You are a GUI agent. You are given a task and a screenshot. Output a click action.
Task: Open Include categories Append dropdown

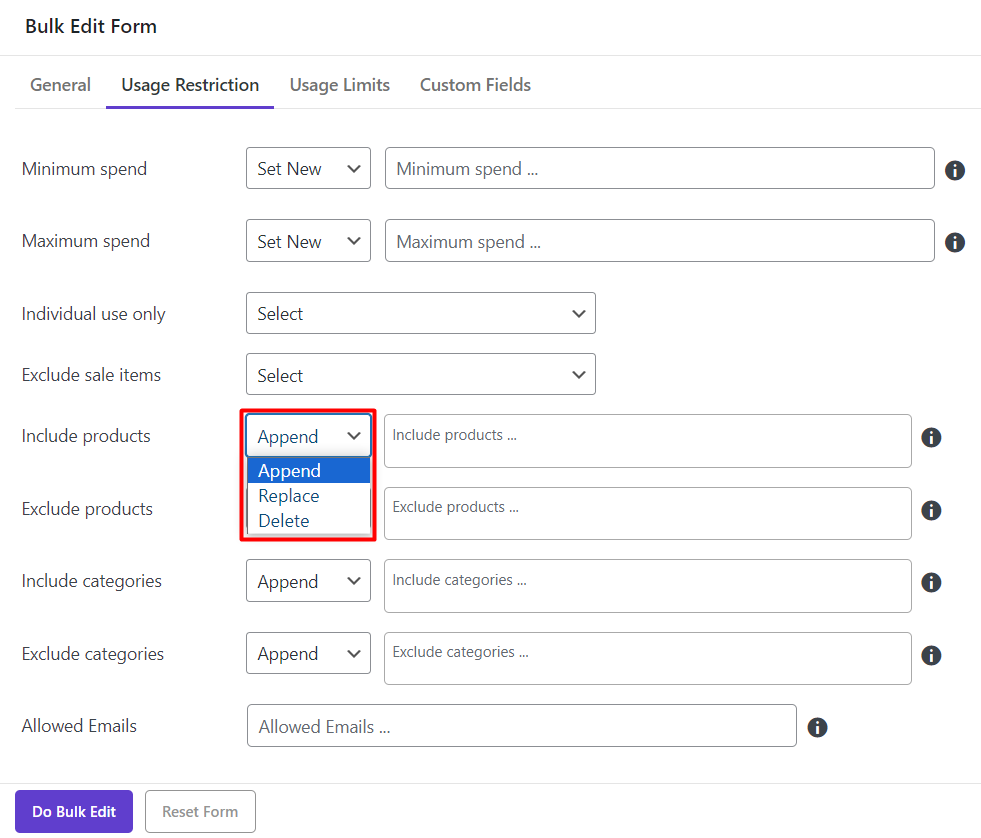[308, 581]
